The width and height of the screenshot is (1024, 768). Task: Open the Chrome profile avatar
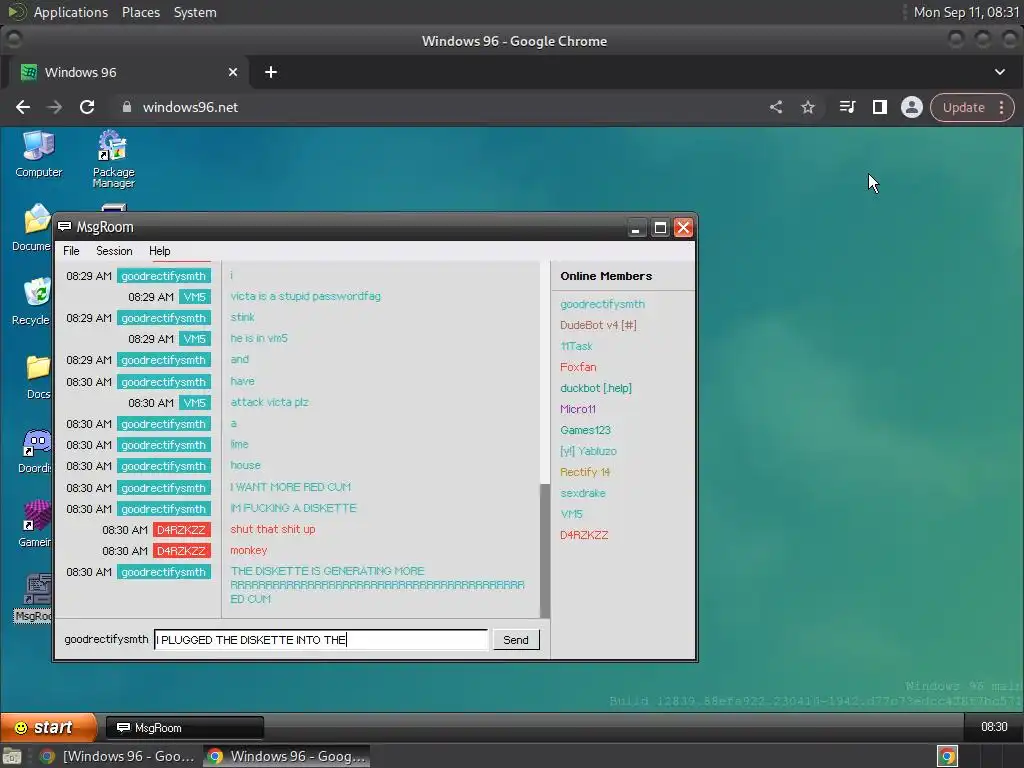coord(912,107)
